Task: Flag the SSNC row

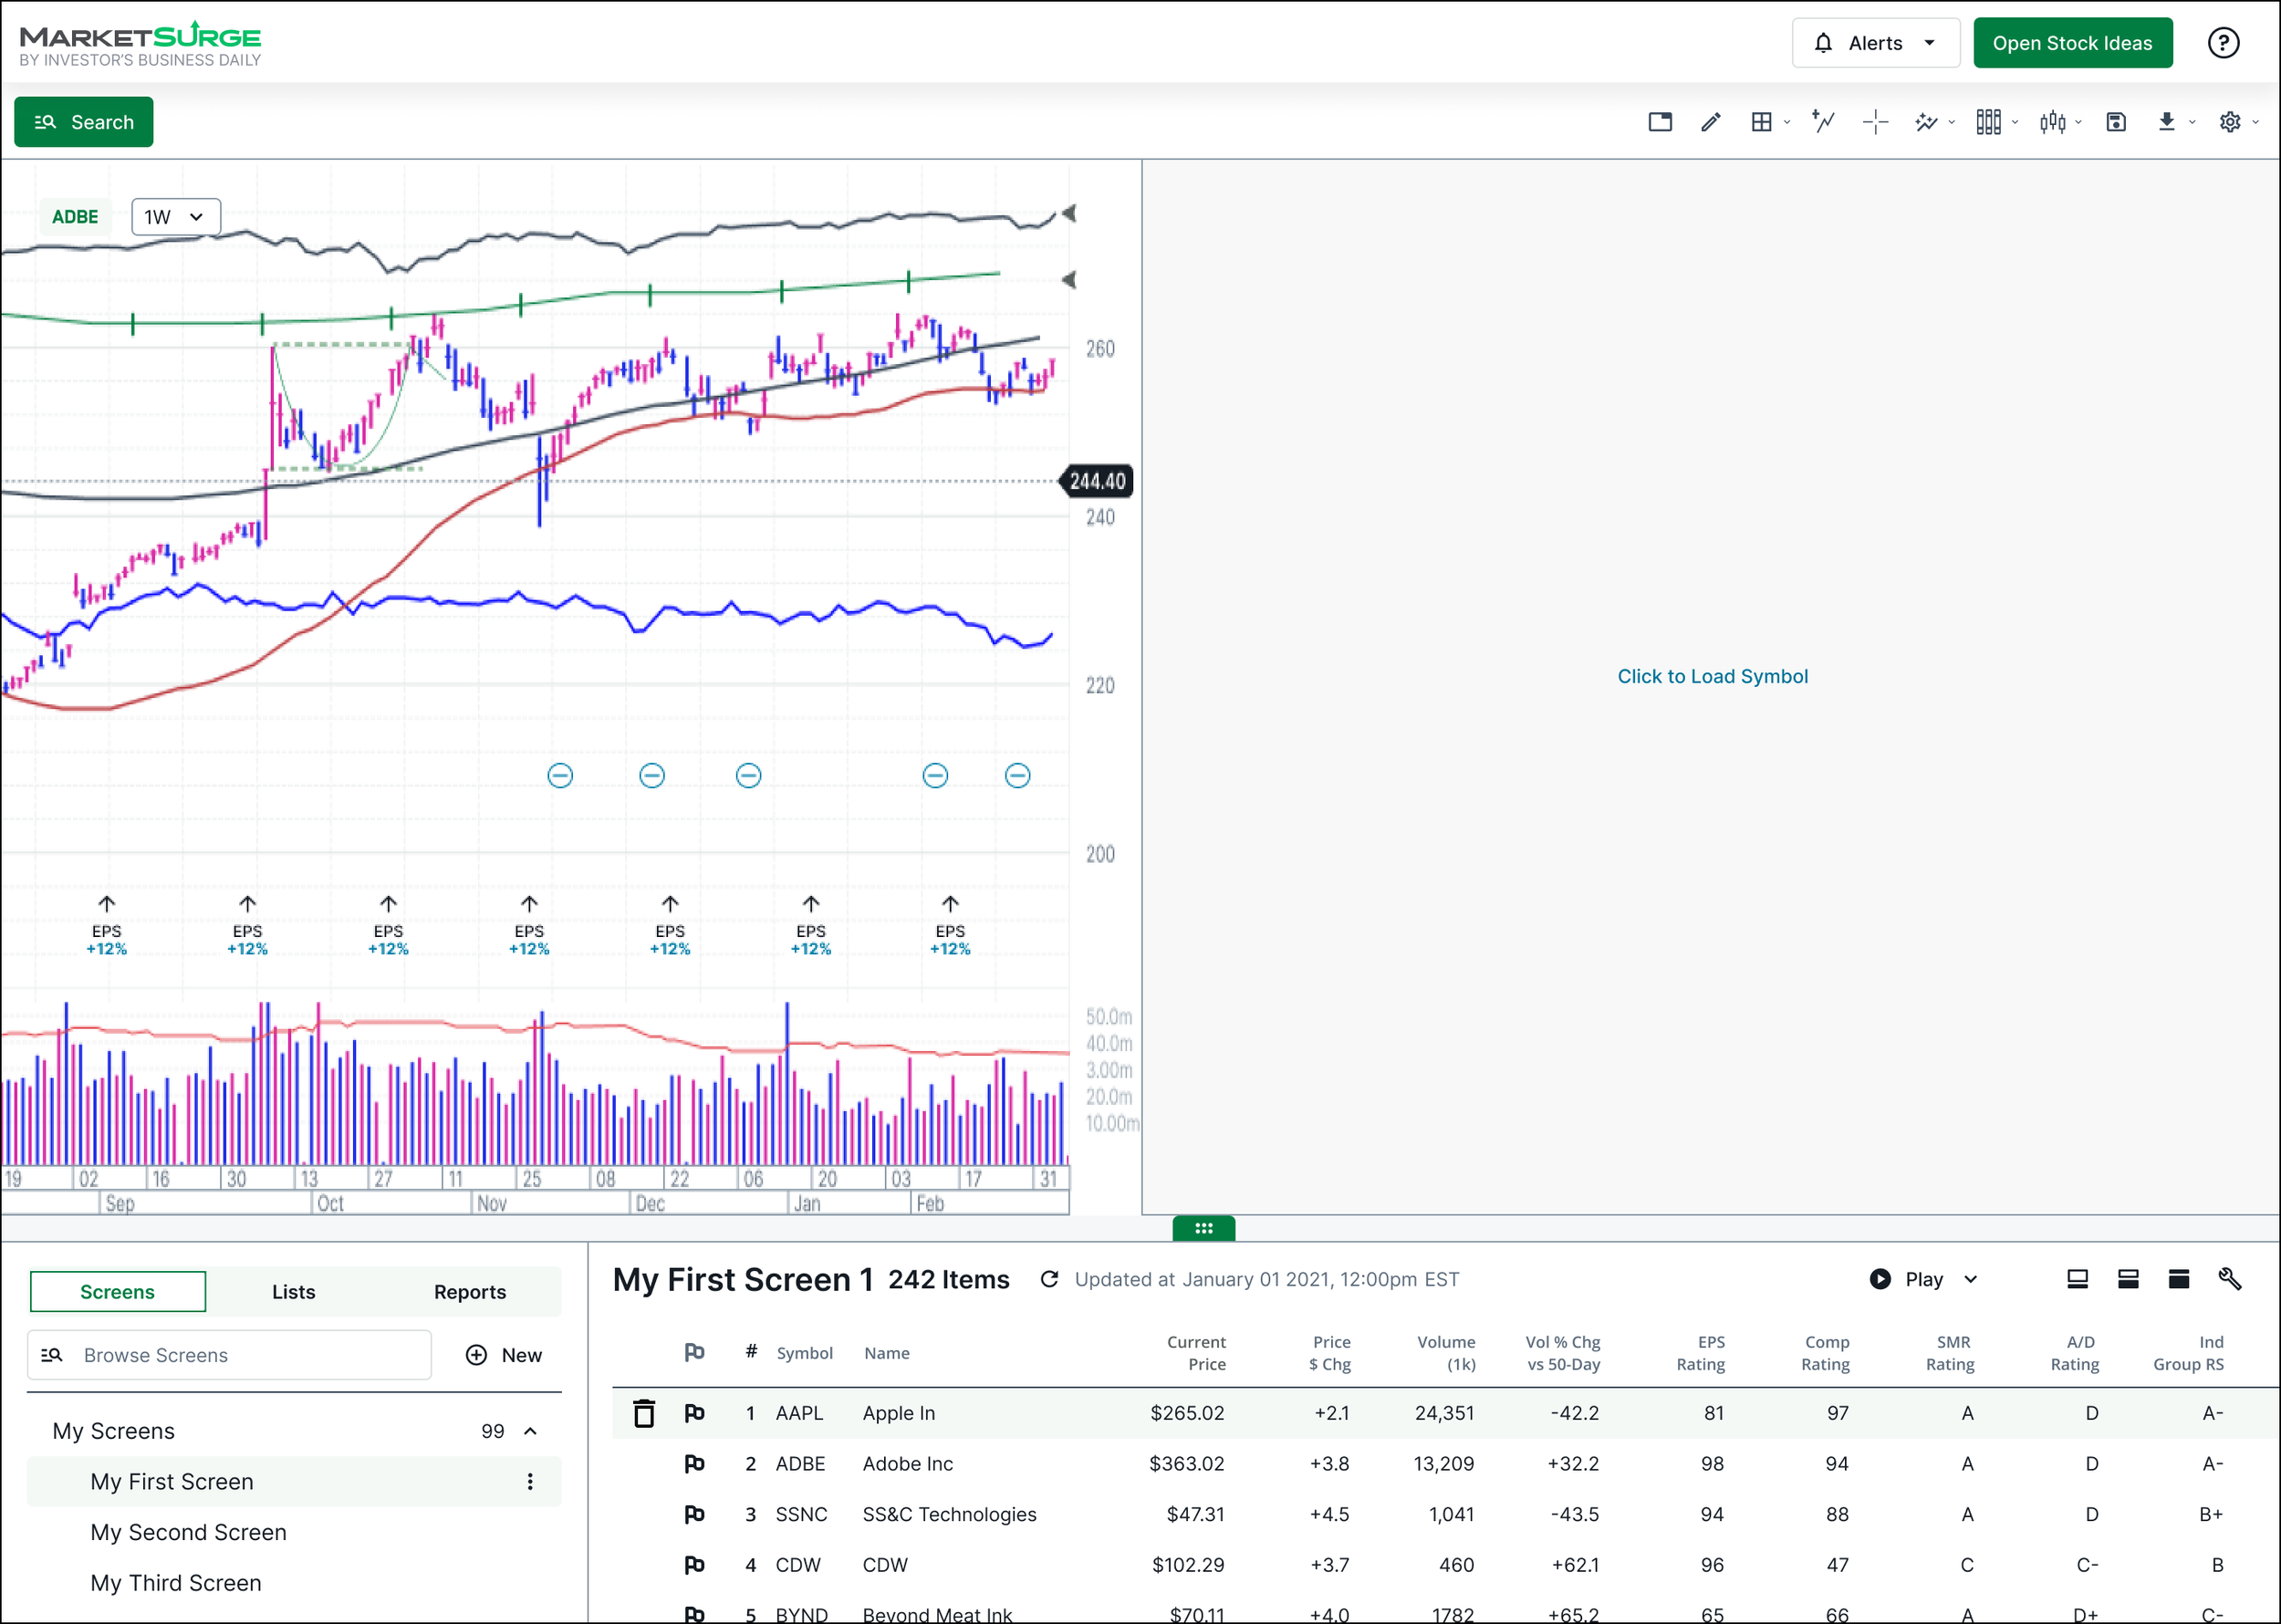Action: click(694, 1514)
